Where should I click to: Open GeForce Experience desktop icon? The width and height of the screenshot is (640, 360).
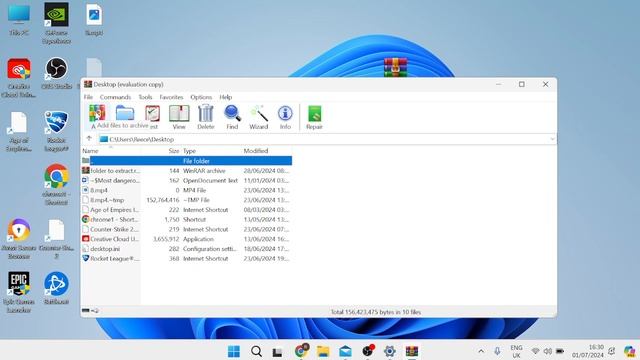[x=56, y=23]
